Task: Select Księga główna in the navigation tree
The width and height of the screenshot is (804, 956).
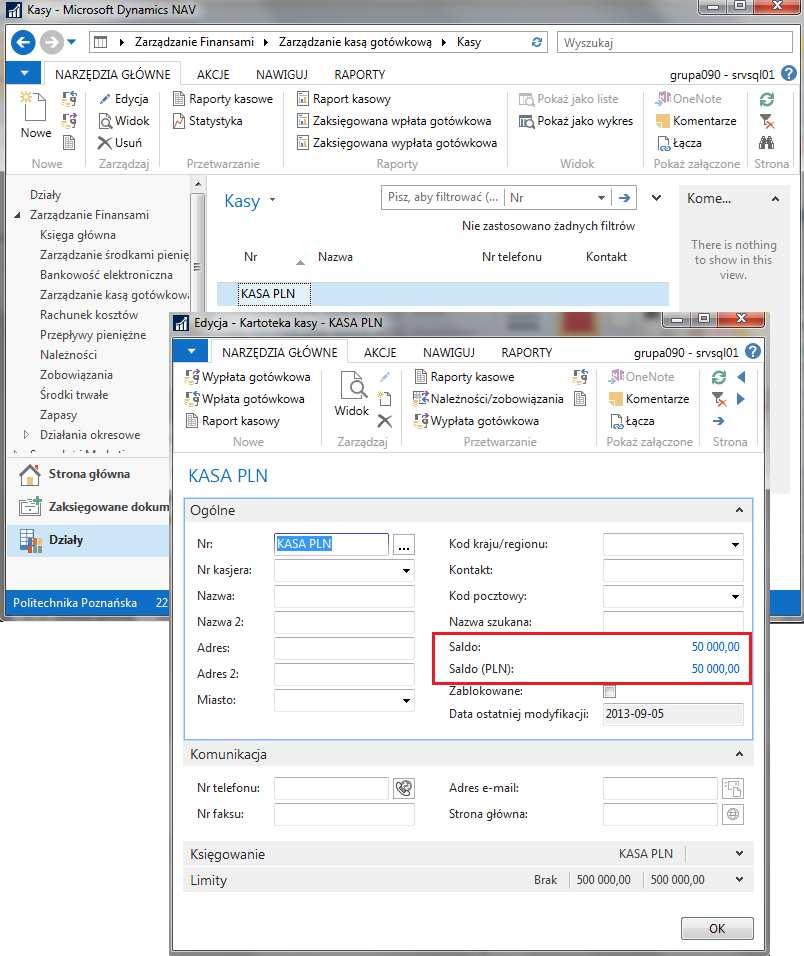Action: point(77,235)
